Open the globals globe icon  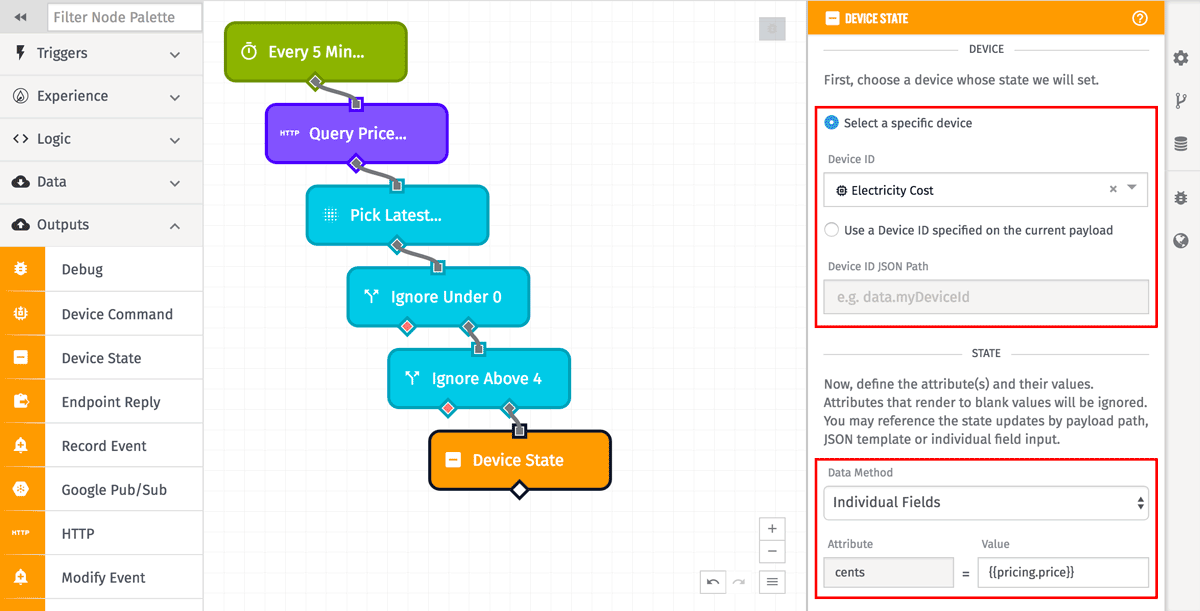tap(1181, 240)
